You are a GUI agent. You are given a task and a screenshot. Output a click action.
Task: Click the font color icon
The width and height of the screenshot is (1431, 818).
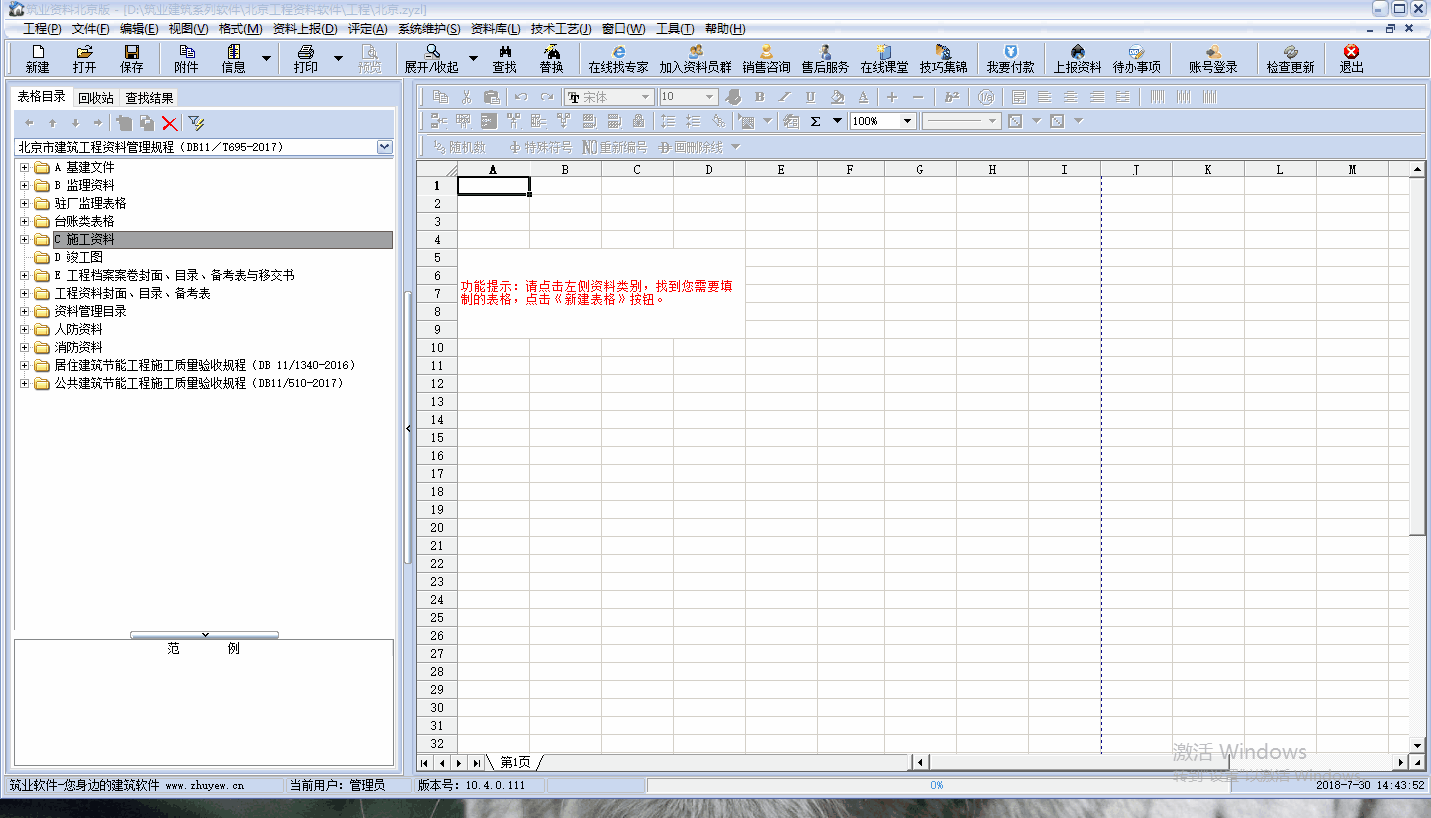pos(863,97)
